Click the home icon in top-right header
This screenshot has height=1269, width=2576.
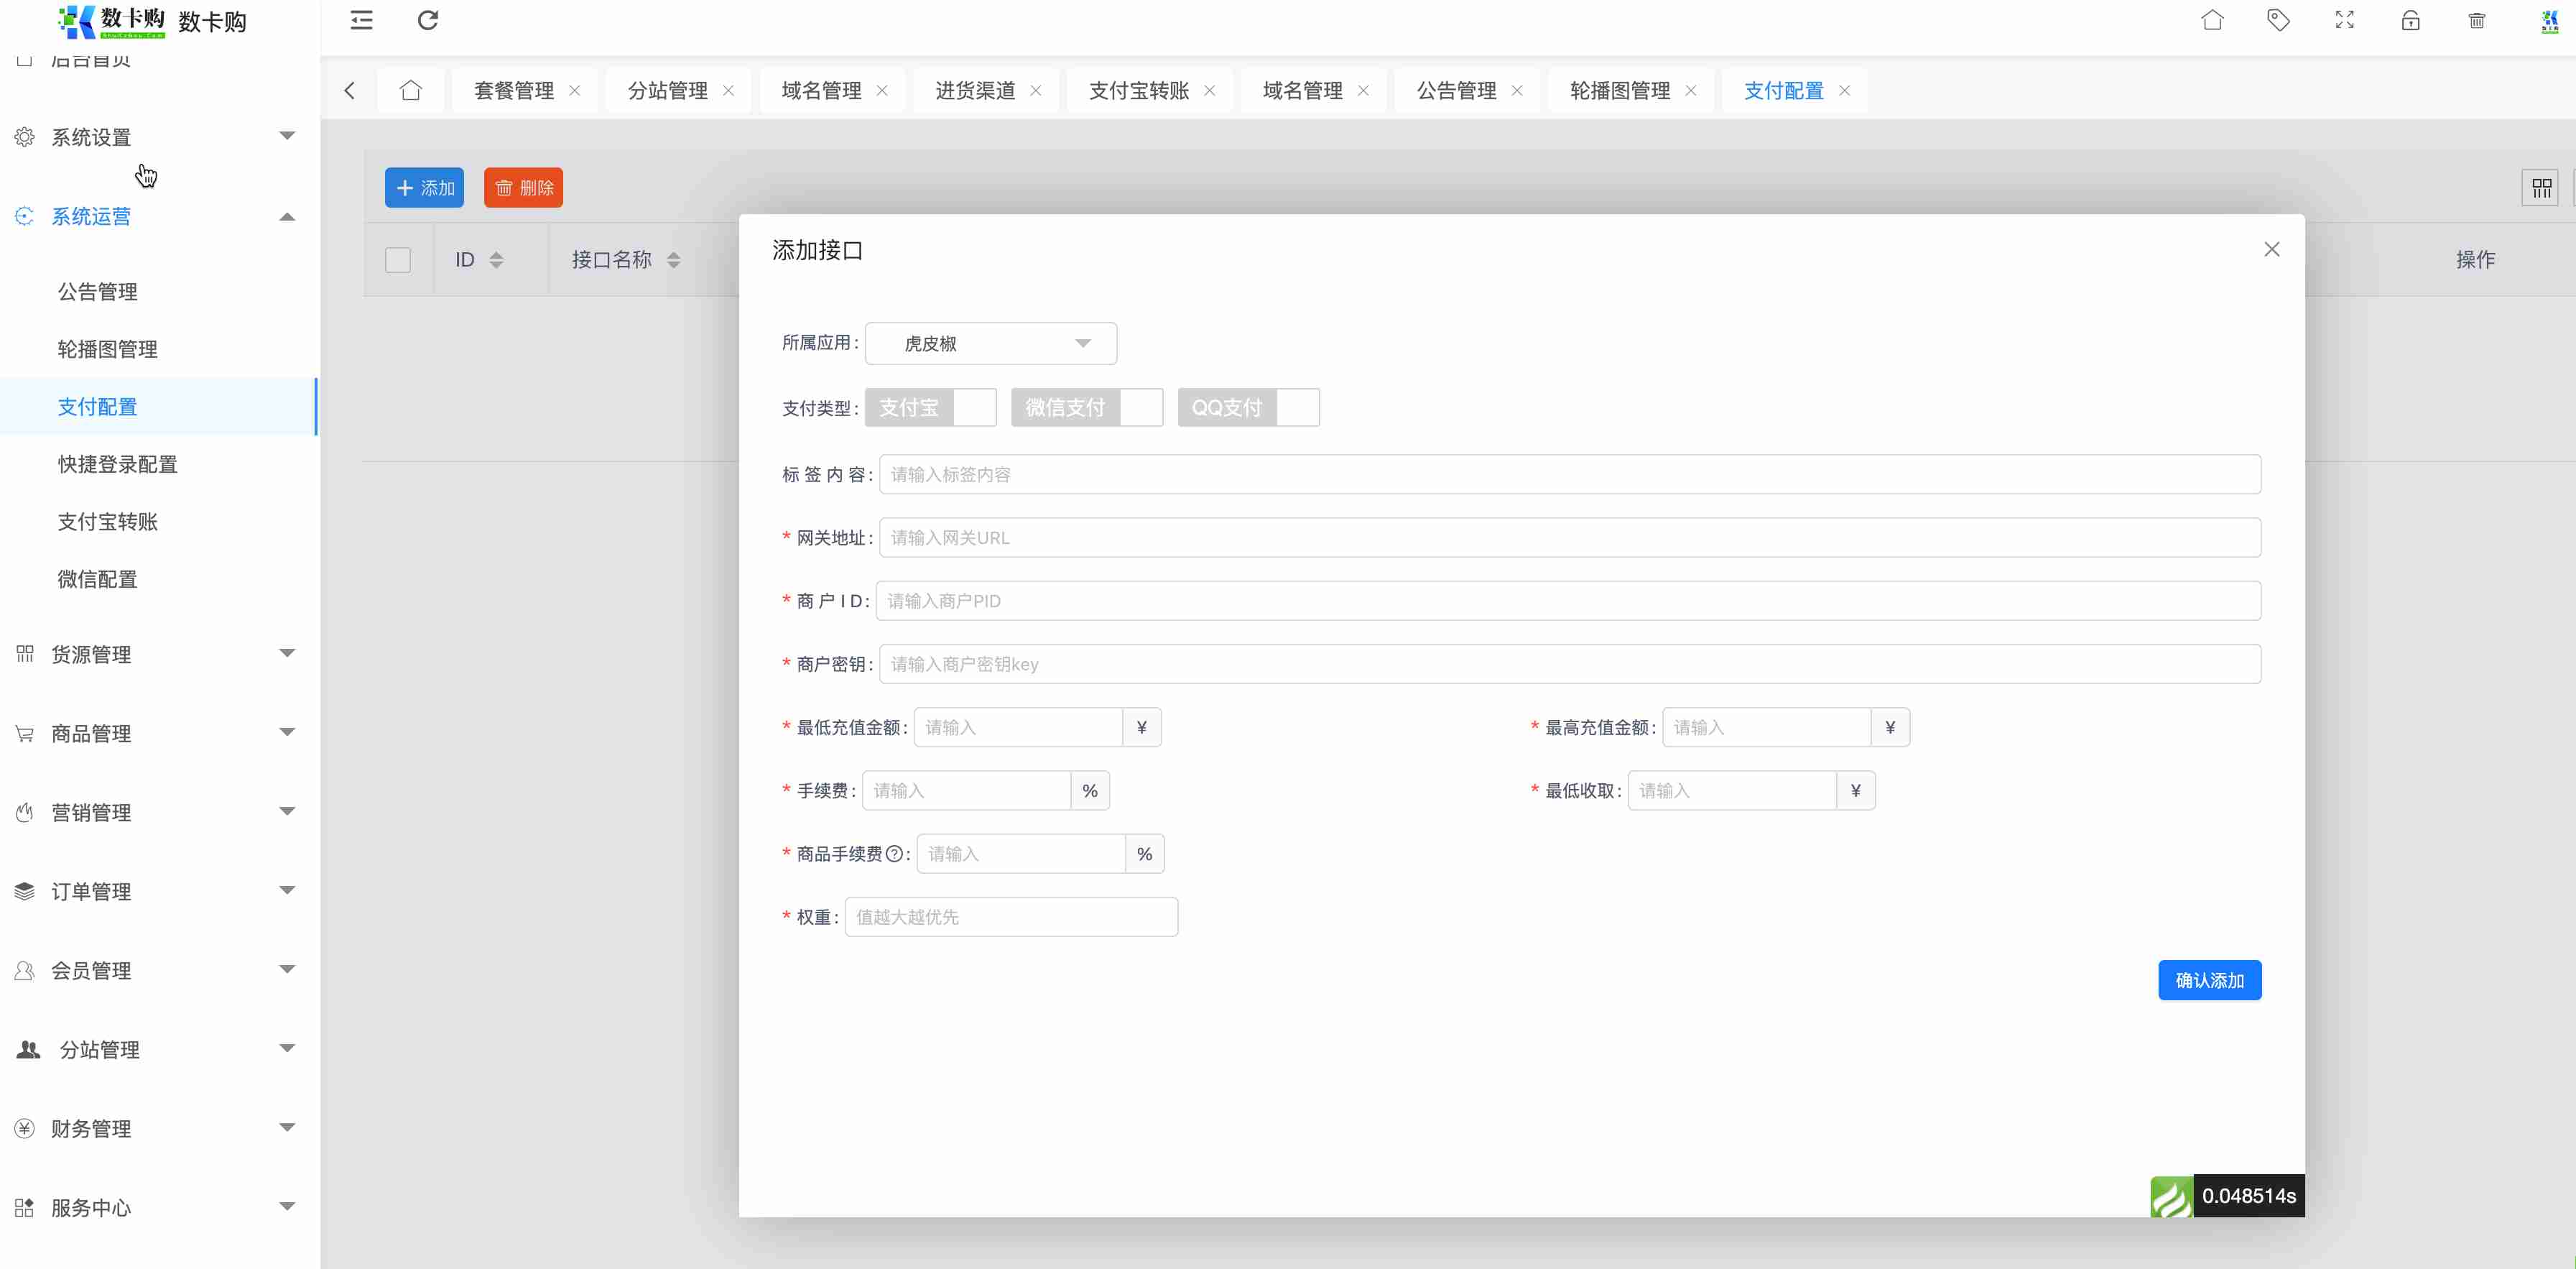2212,20
